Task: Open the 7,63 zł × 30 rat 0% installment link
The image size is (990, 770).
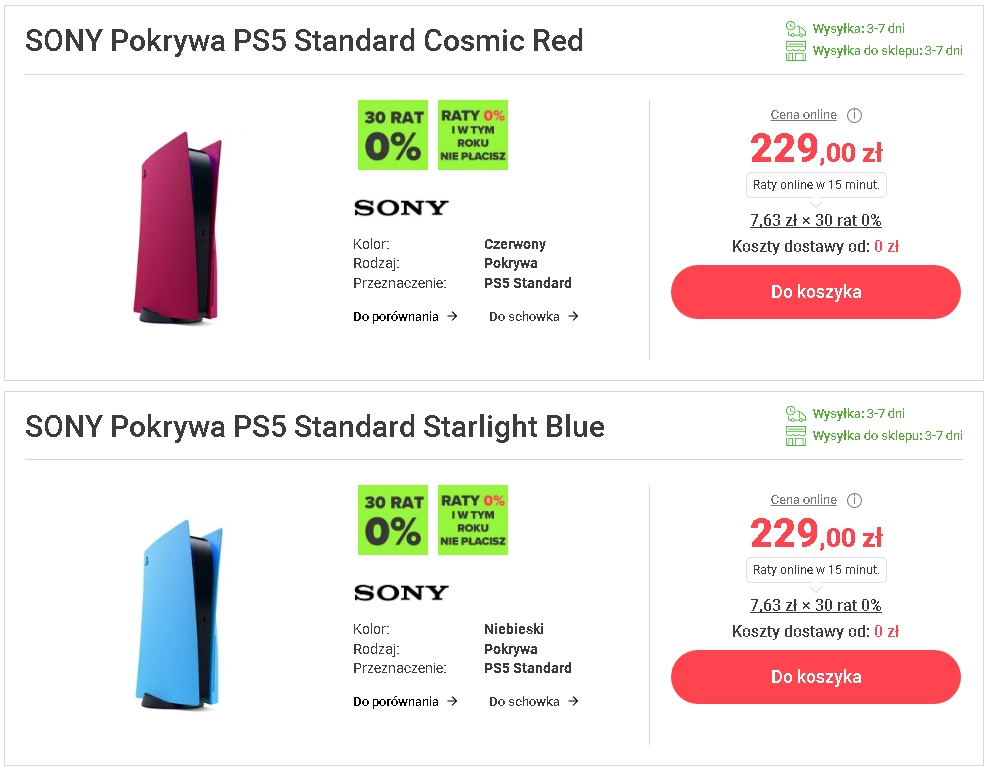Action: 816,219
